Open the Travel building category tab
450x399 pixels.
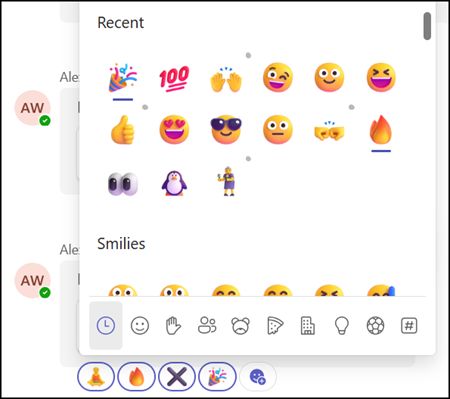point(308,326)
